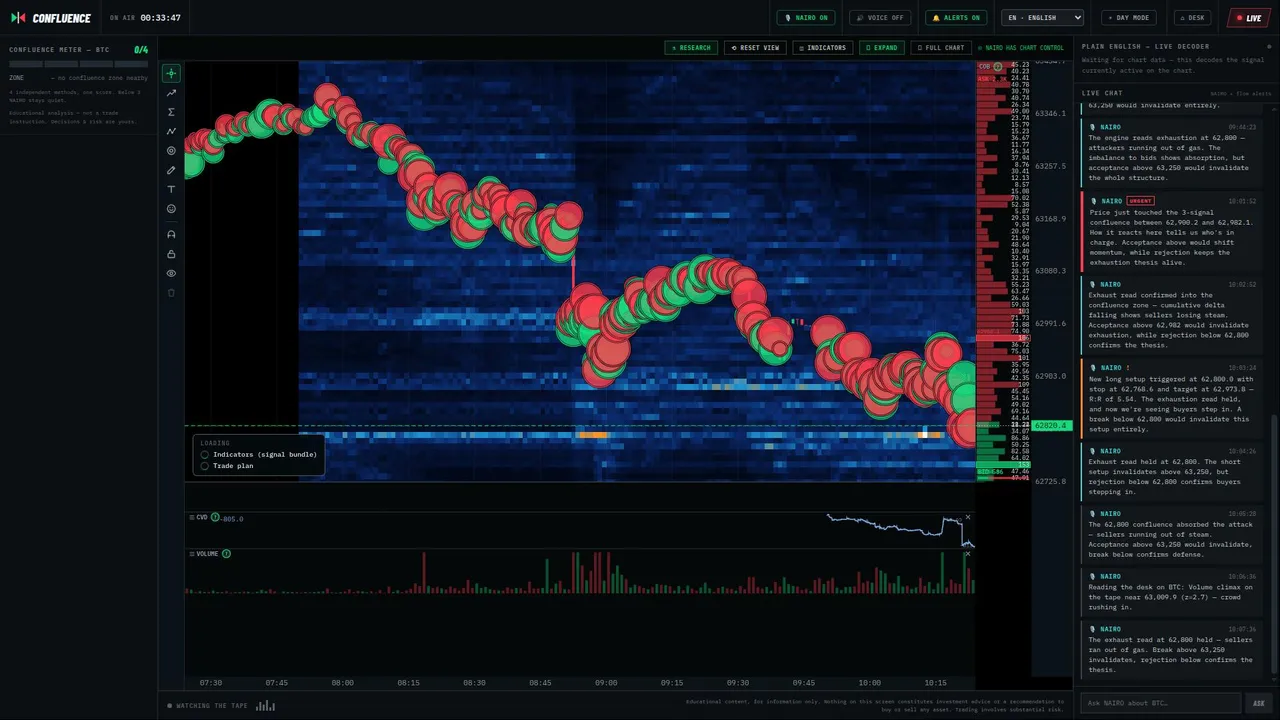Image resolution: width=1280 pixels, height=720 pixels.
Task: Switch to Day Mode
Action: point(1128,17)
